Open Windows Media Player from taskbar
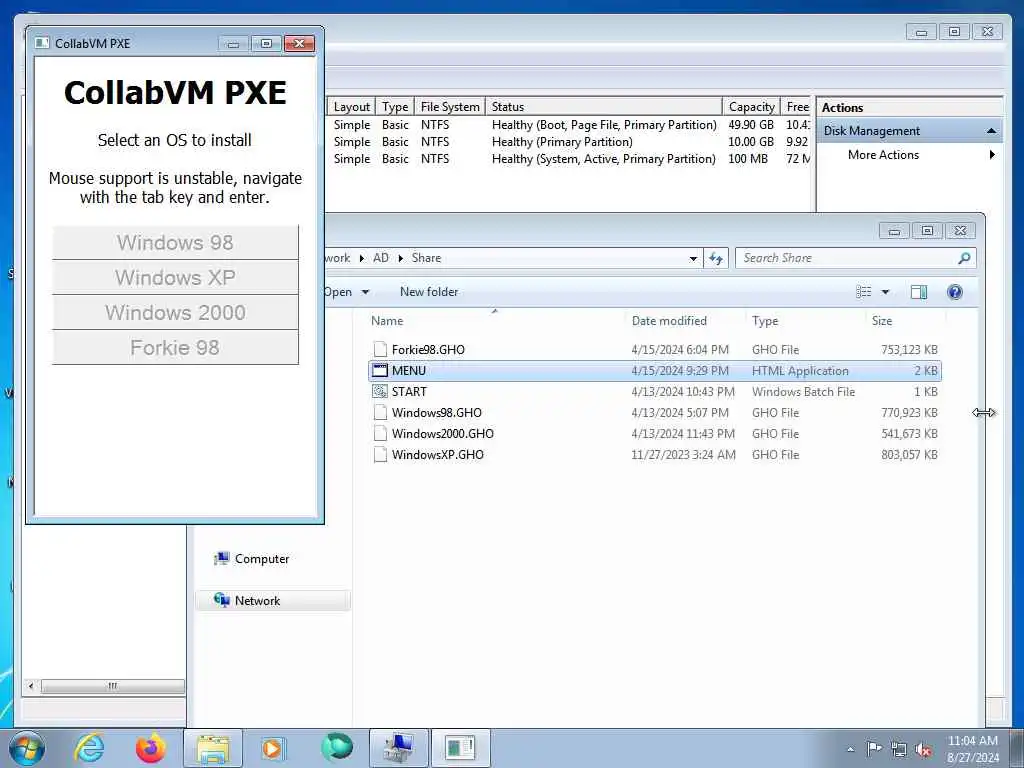This screenshot has height=768, width=1024. (272, 748)
